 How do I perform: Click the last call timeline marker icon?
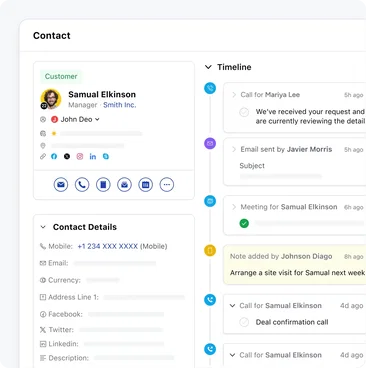point(210,349)
